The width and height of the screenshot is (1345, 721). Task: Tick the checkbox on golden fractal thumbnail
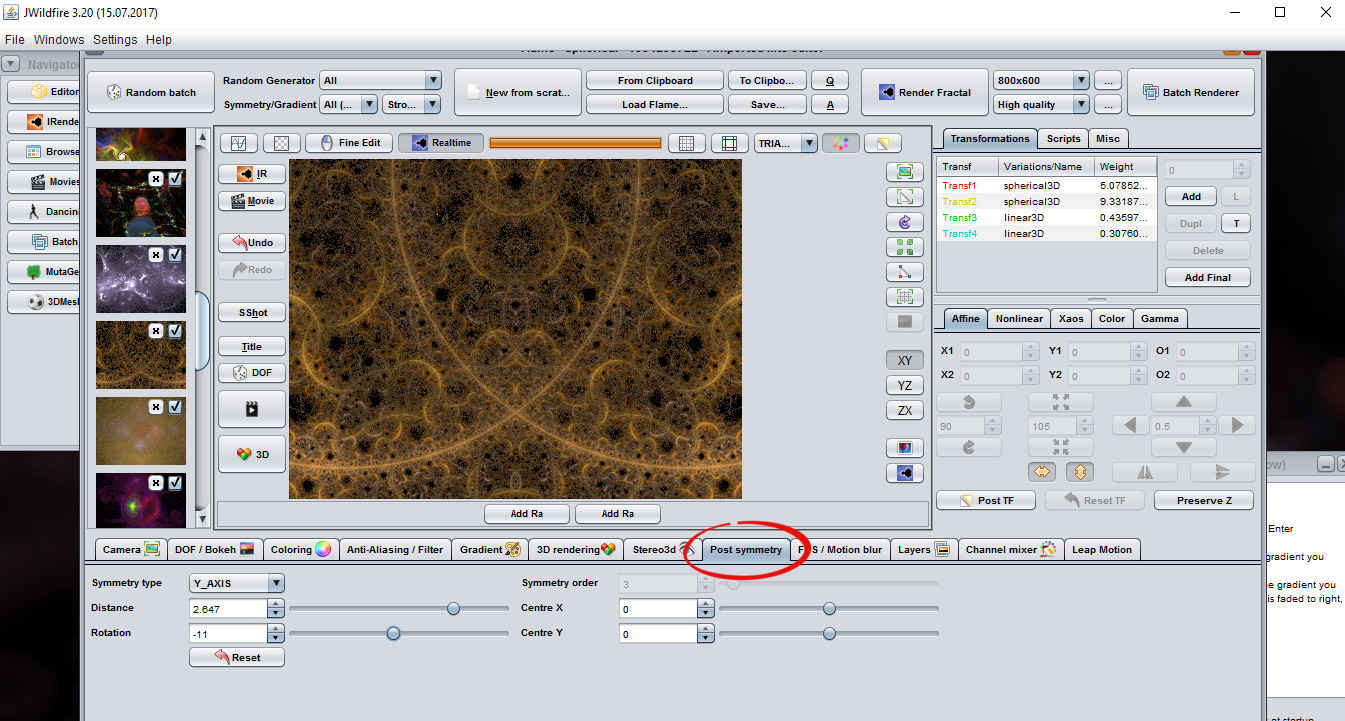click(x=175, y=330)
